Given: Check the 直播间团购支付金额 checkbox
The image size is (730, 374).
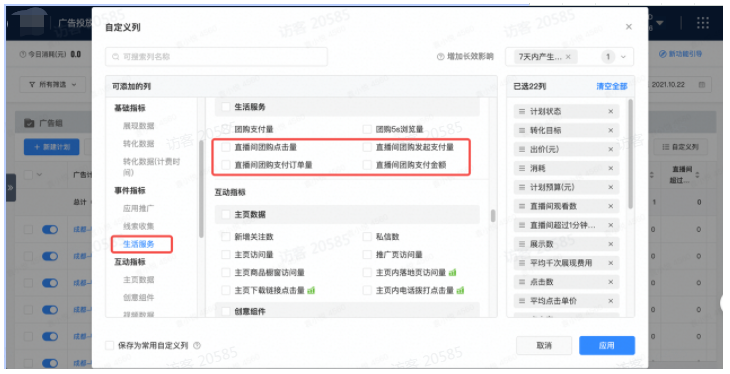Looking at the screenshot, I should click(x=367, y=165).
